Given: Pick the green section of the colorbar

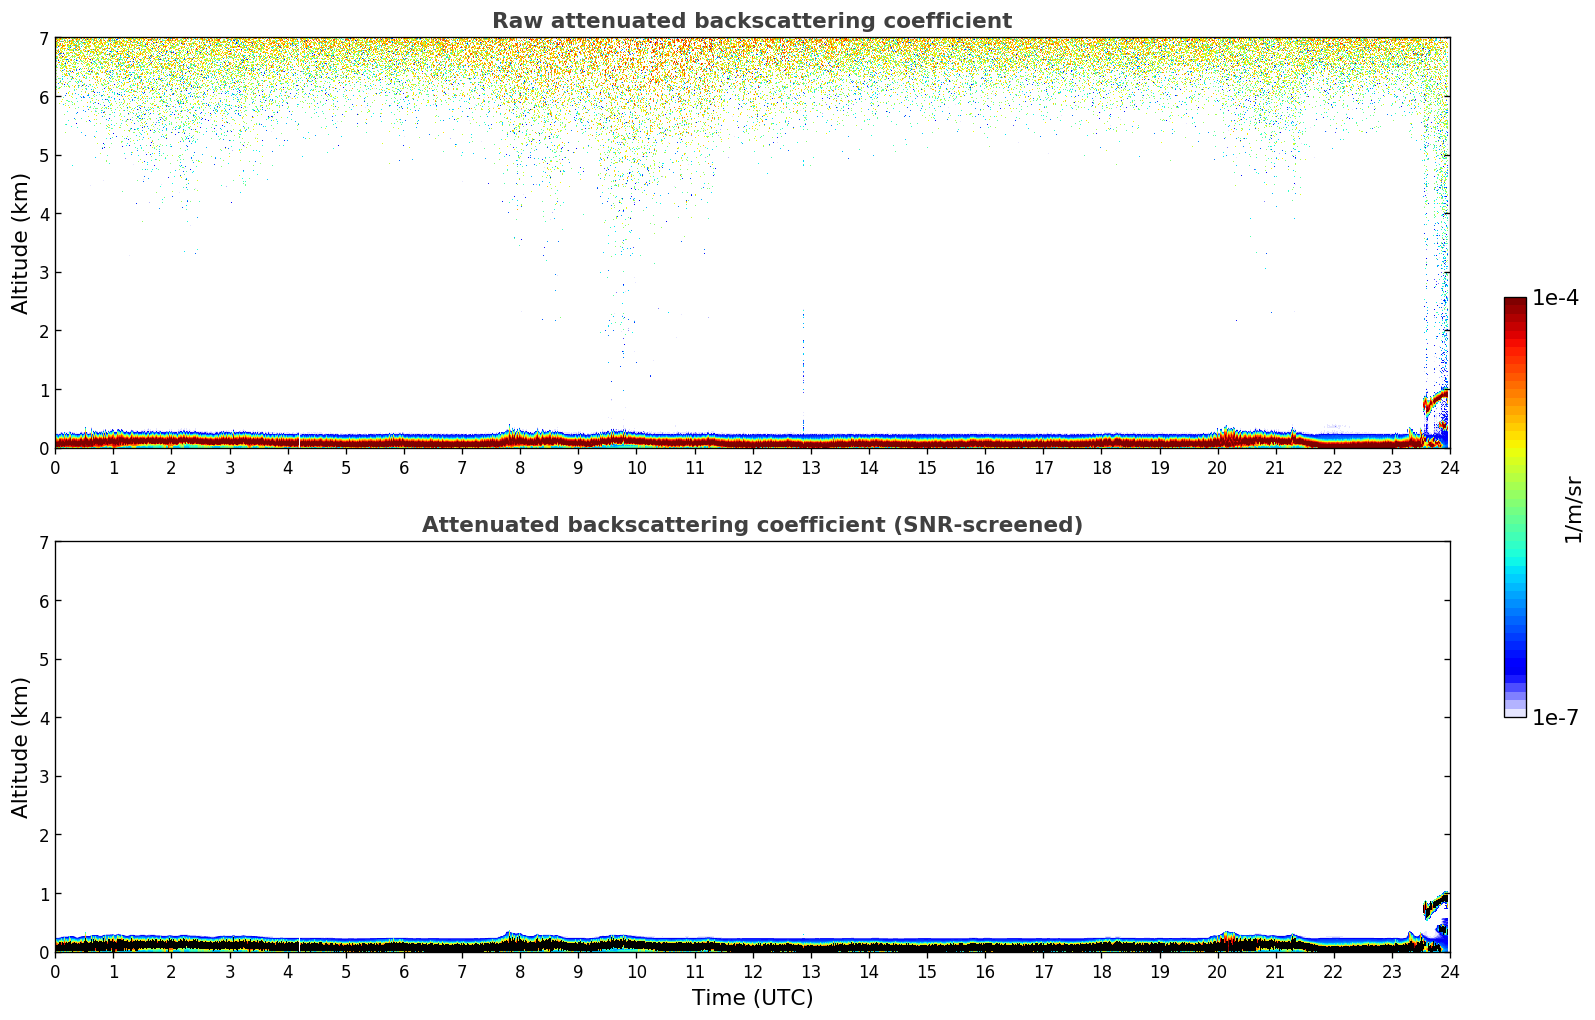Looking at the screenshot, I should (1515, 510).
